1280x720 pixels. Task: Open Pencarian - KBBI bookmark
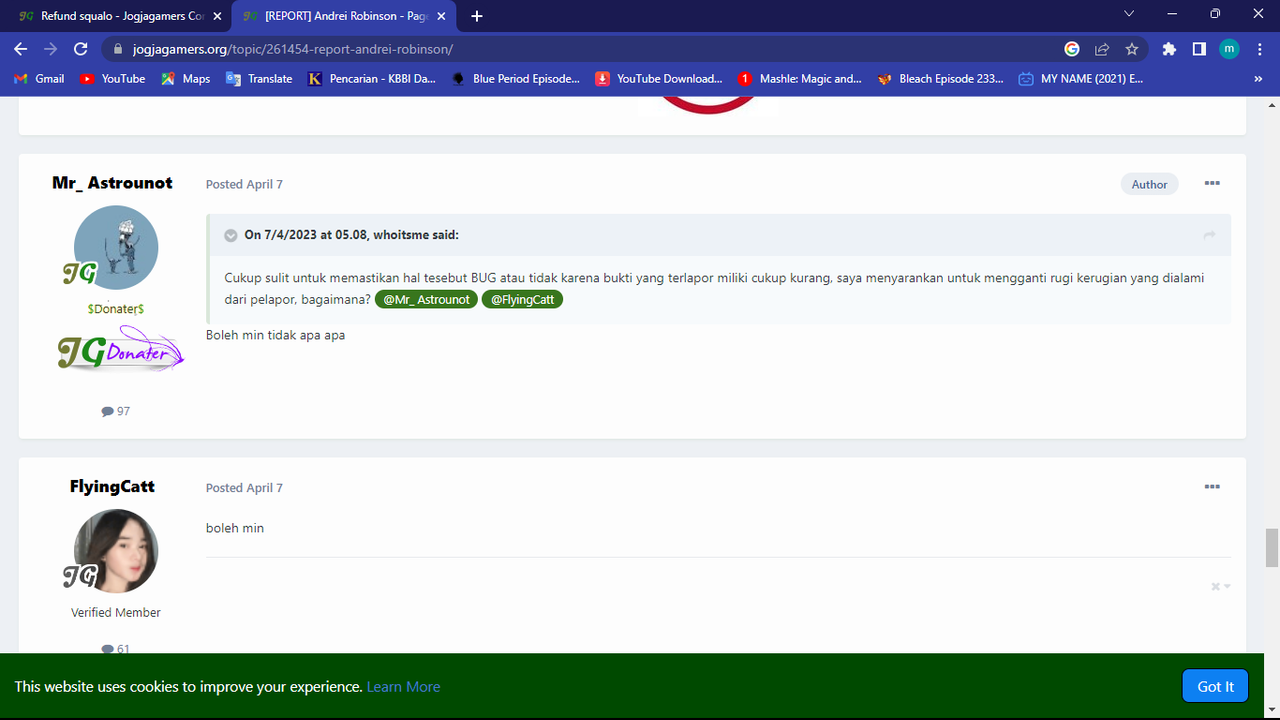[x=372, y=78]
